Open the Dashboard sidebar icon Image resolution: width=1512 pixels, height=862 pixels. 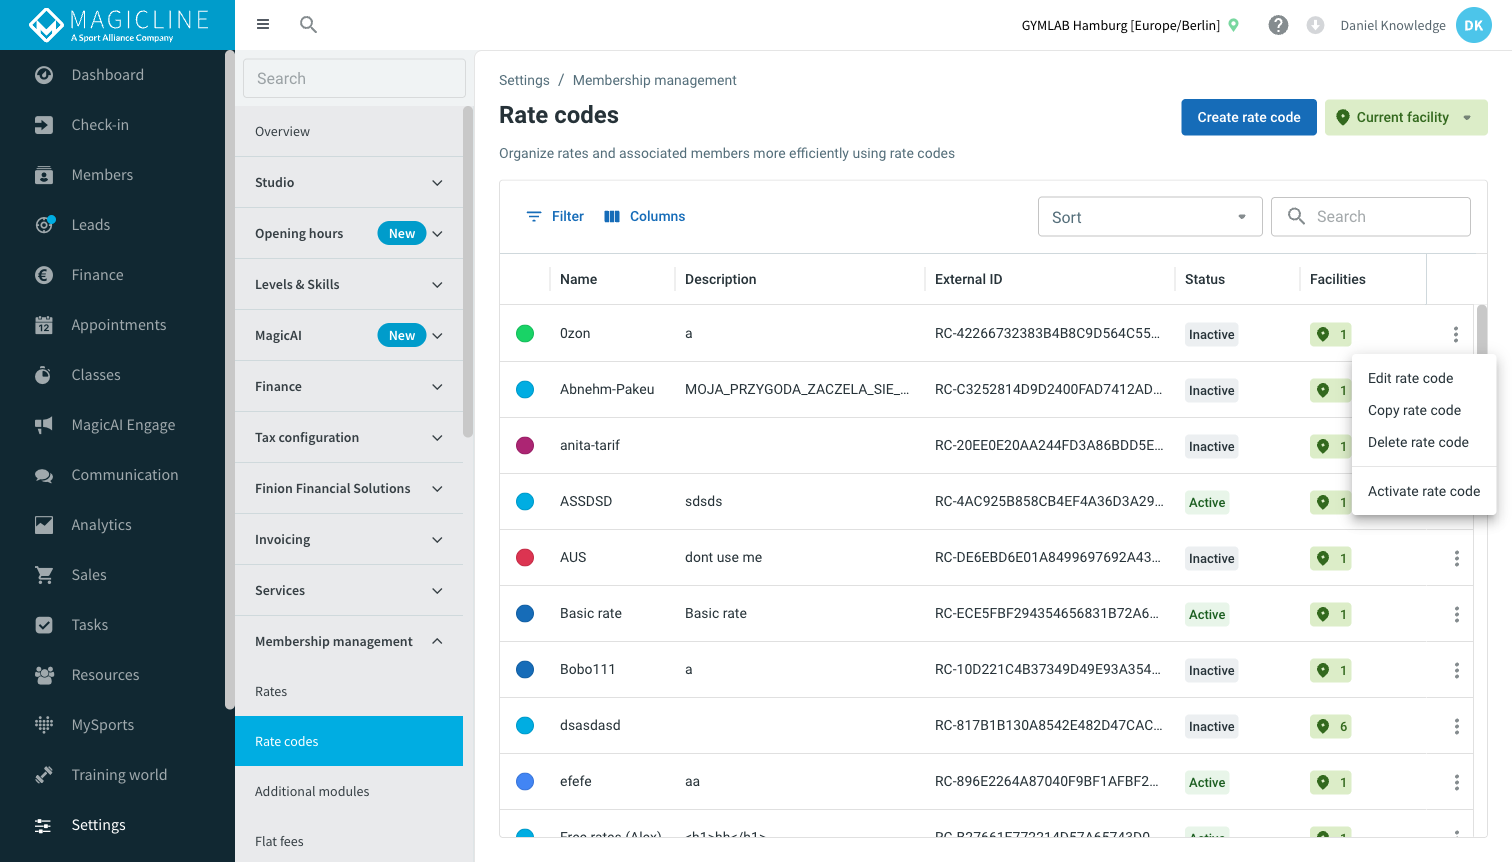44,75
